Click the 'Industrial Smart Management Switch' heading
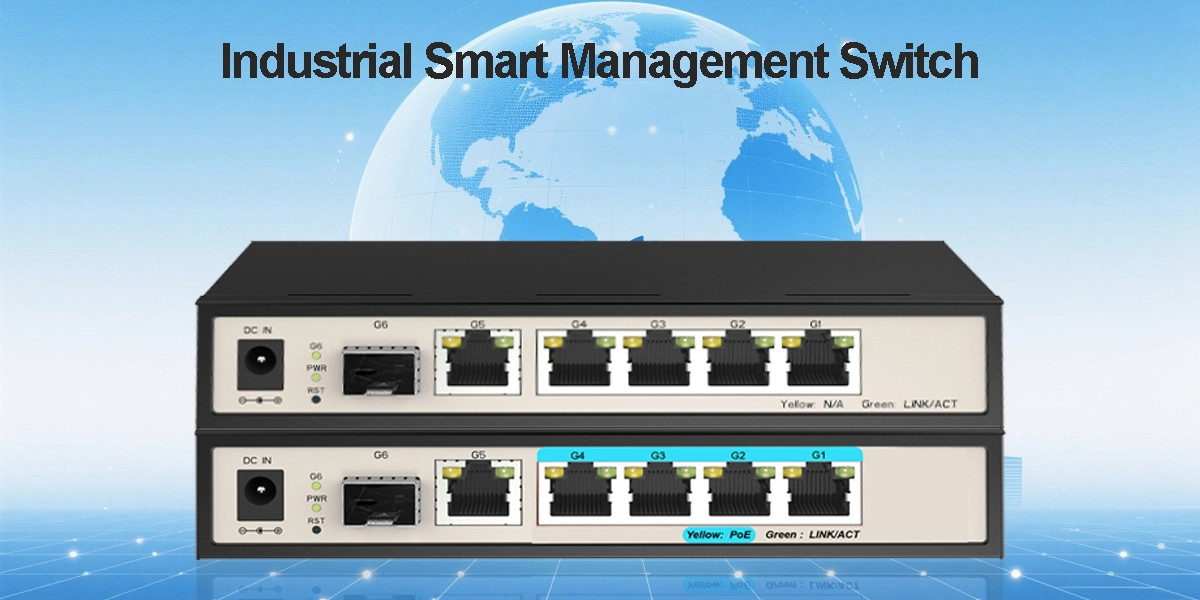 click(599, 62)
